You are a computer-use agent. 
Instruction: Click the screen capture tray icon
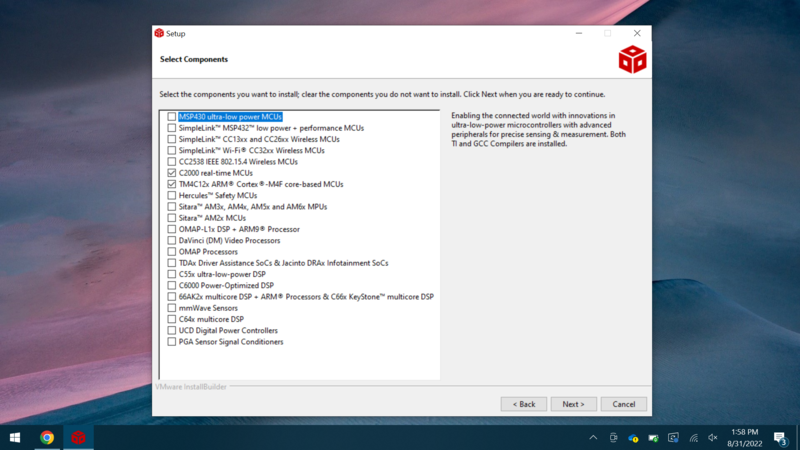673,438
